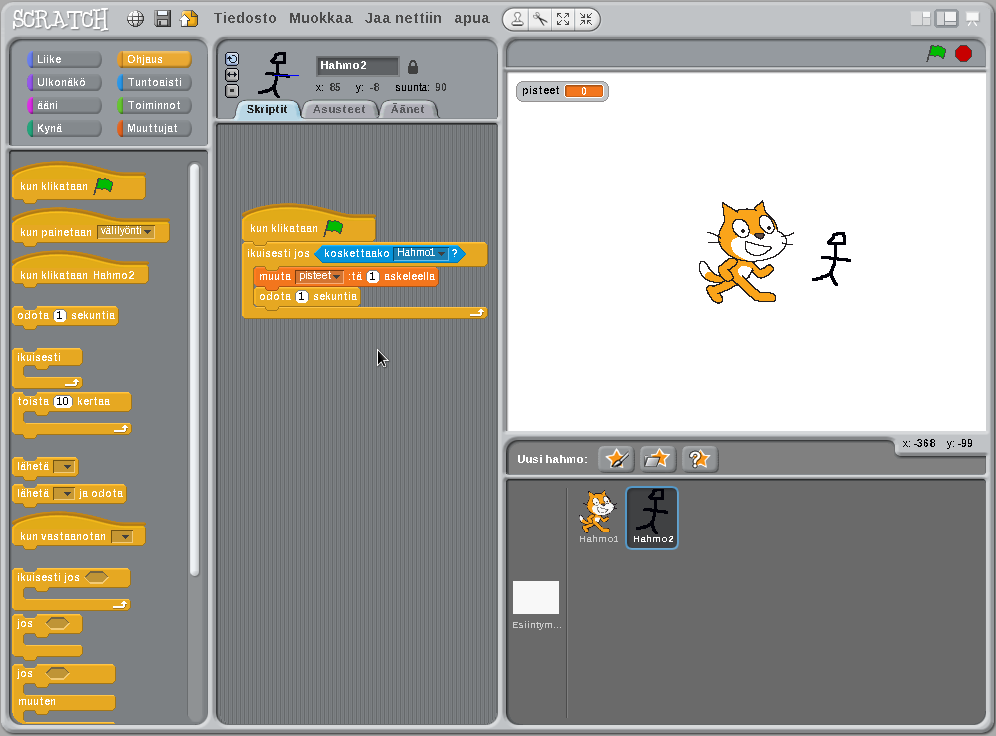Open the ääni block category
Viewport: 996px width, 736px height.
[x=64, y=105]
